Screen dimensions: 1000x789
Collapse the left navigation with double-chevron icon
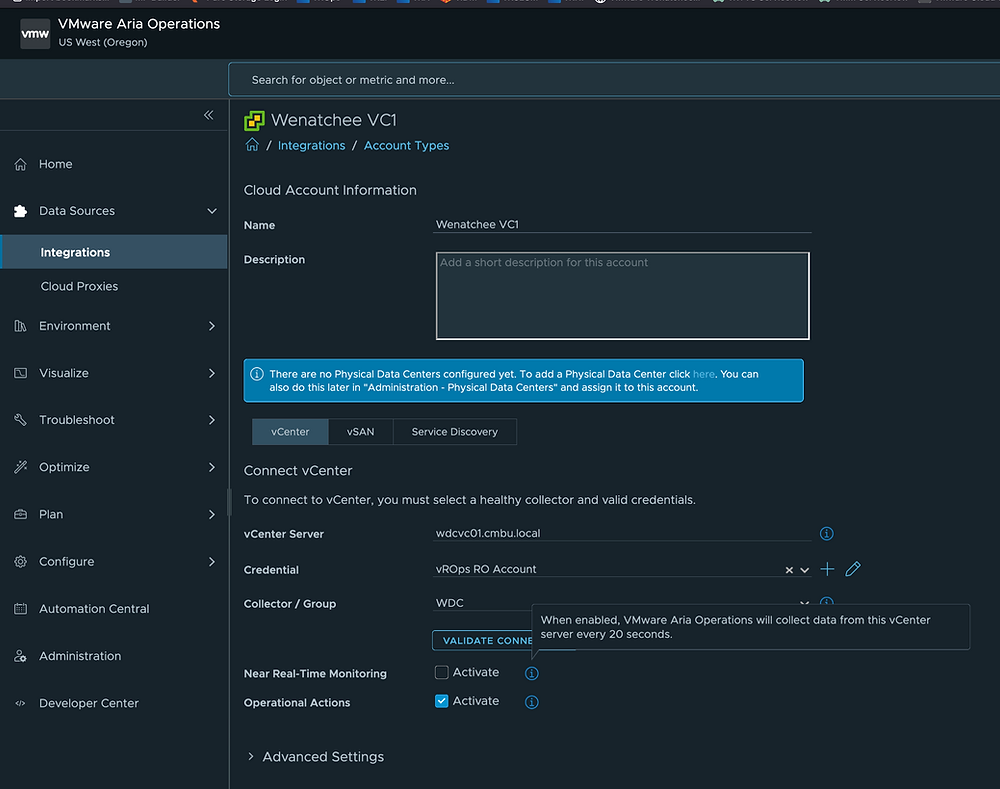pos(209,115)
